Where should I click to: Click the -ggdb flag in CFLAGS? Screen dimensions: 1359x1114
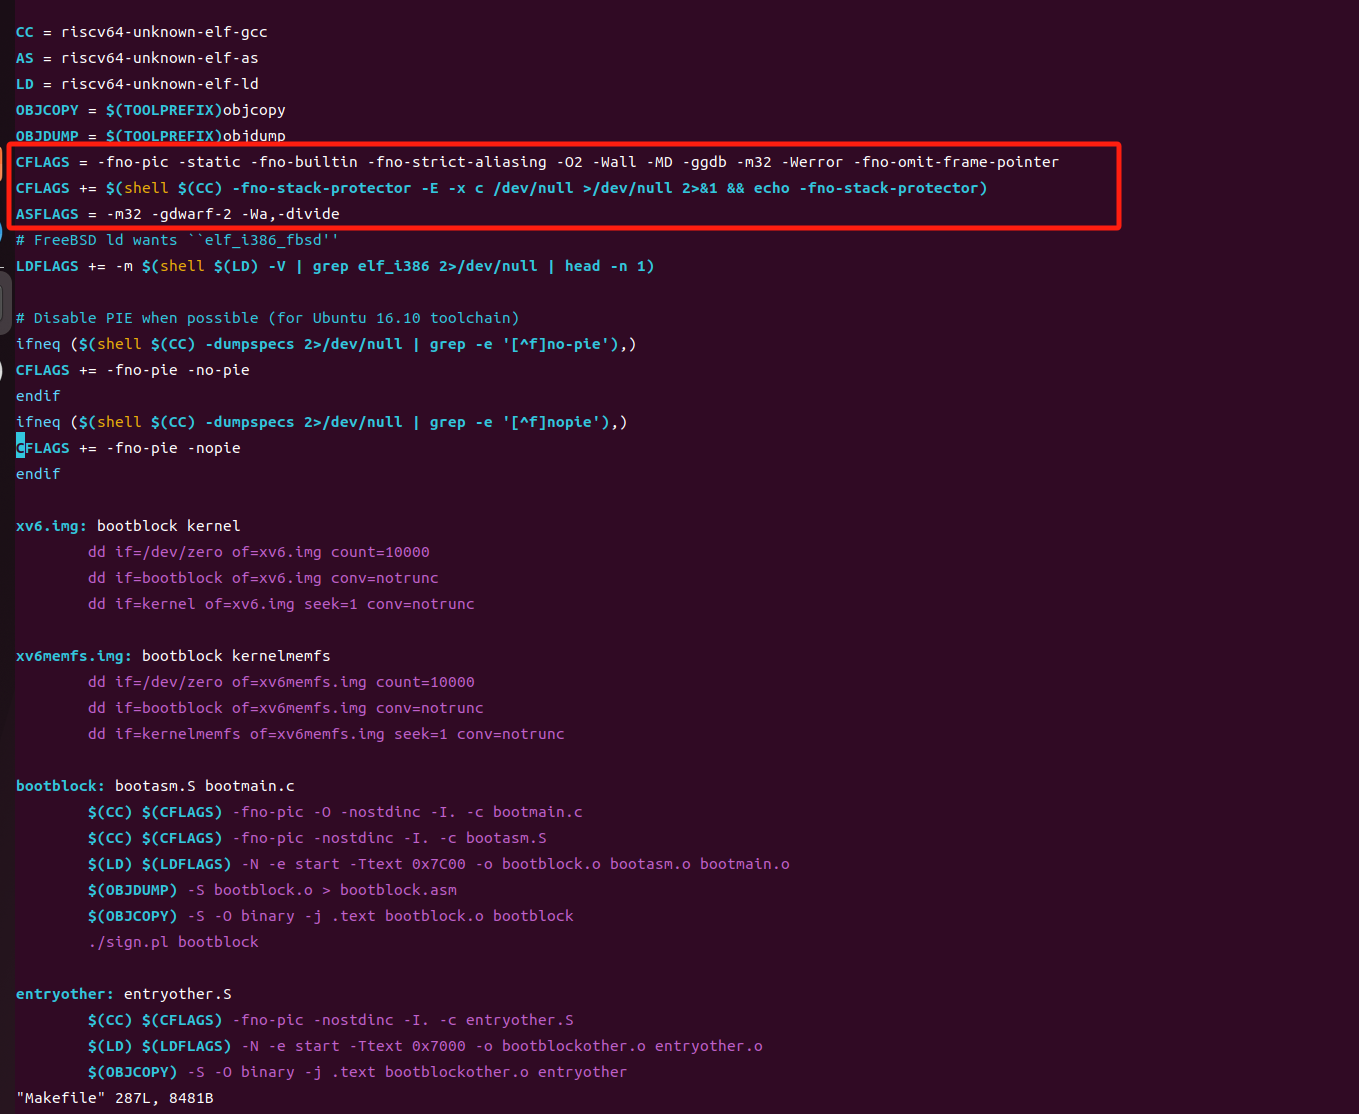click(704, 162)
